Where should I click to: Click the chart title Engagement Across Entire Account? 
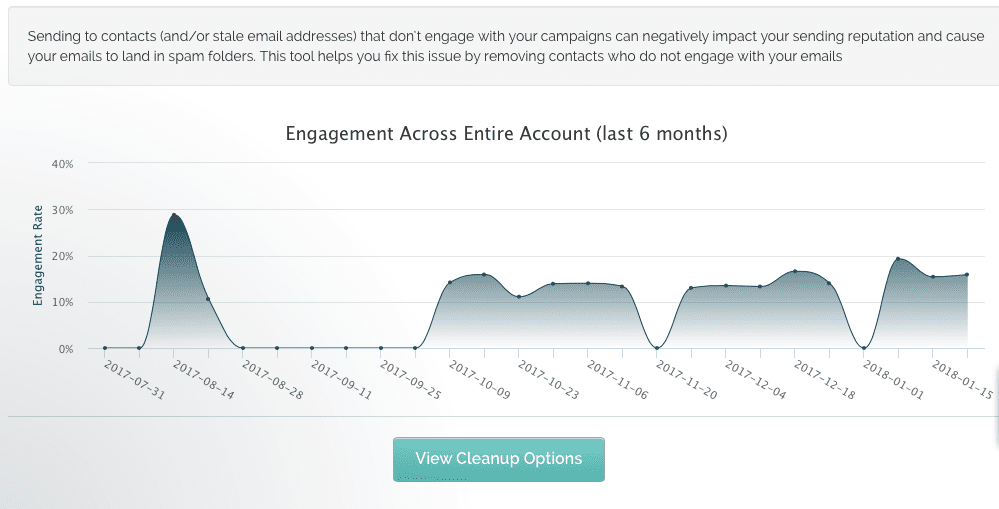(x=506, y=134)
